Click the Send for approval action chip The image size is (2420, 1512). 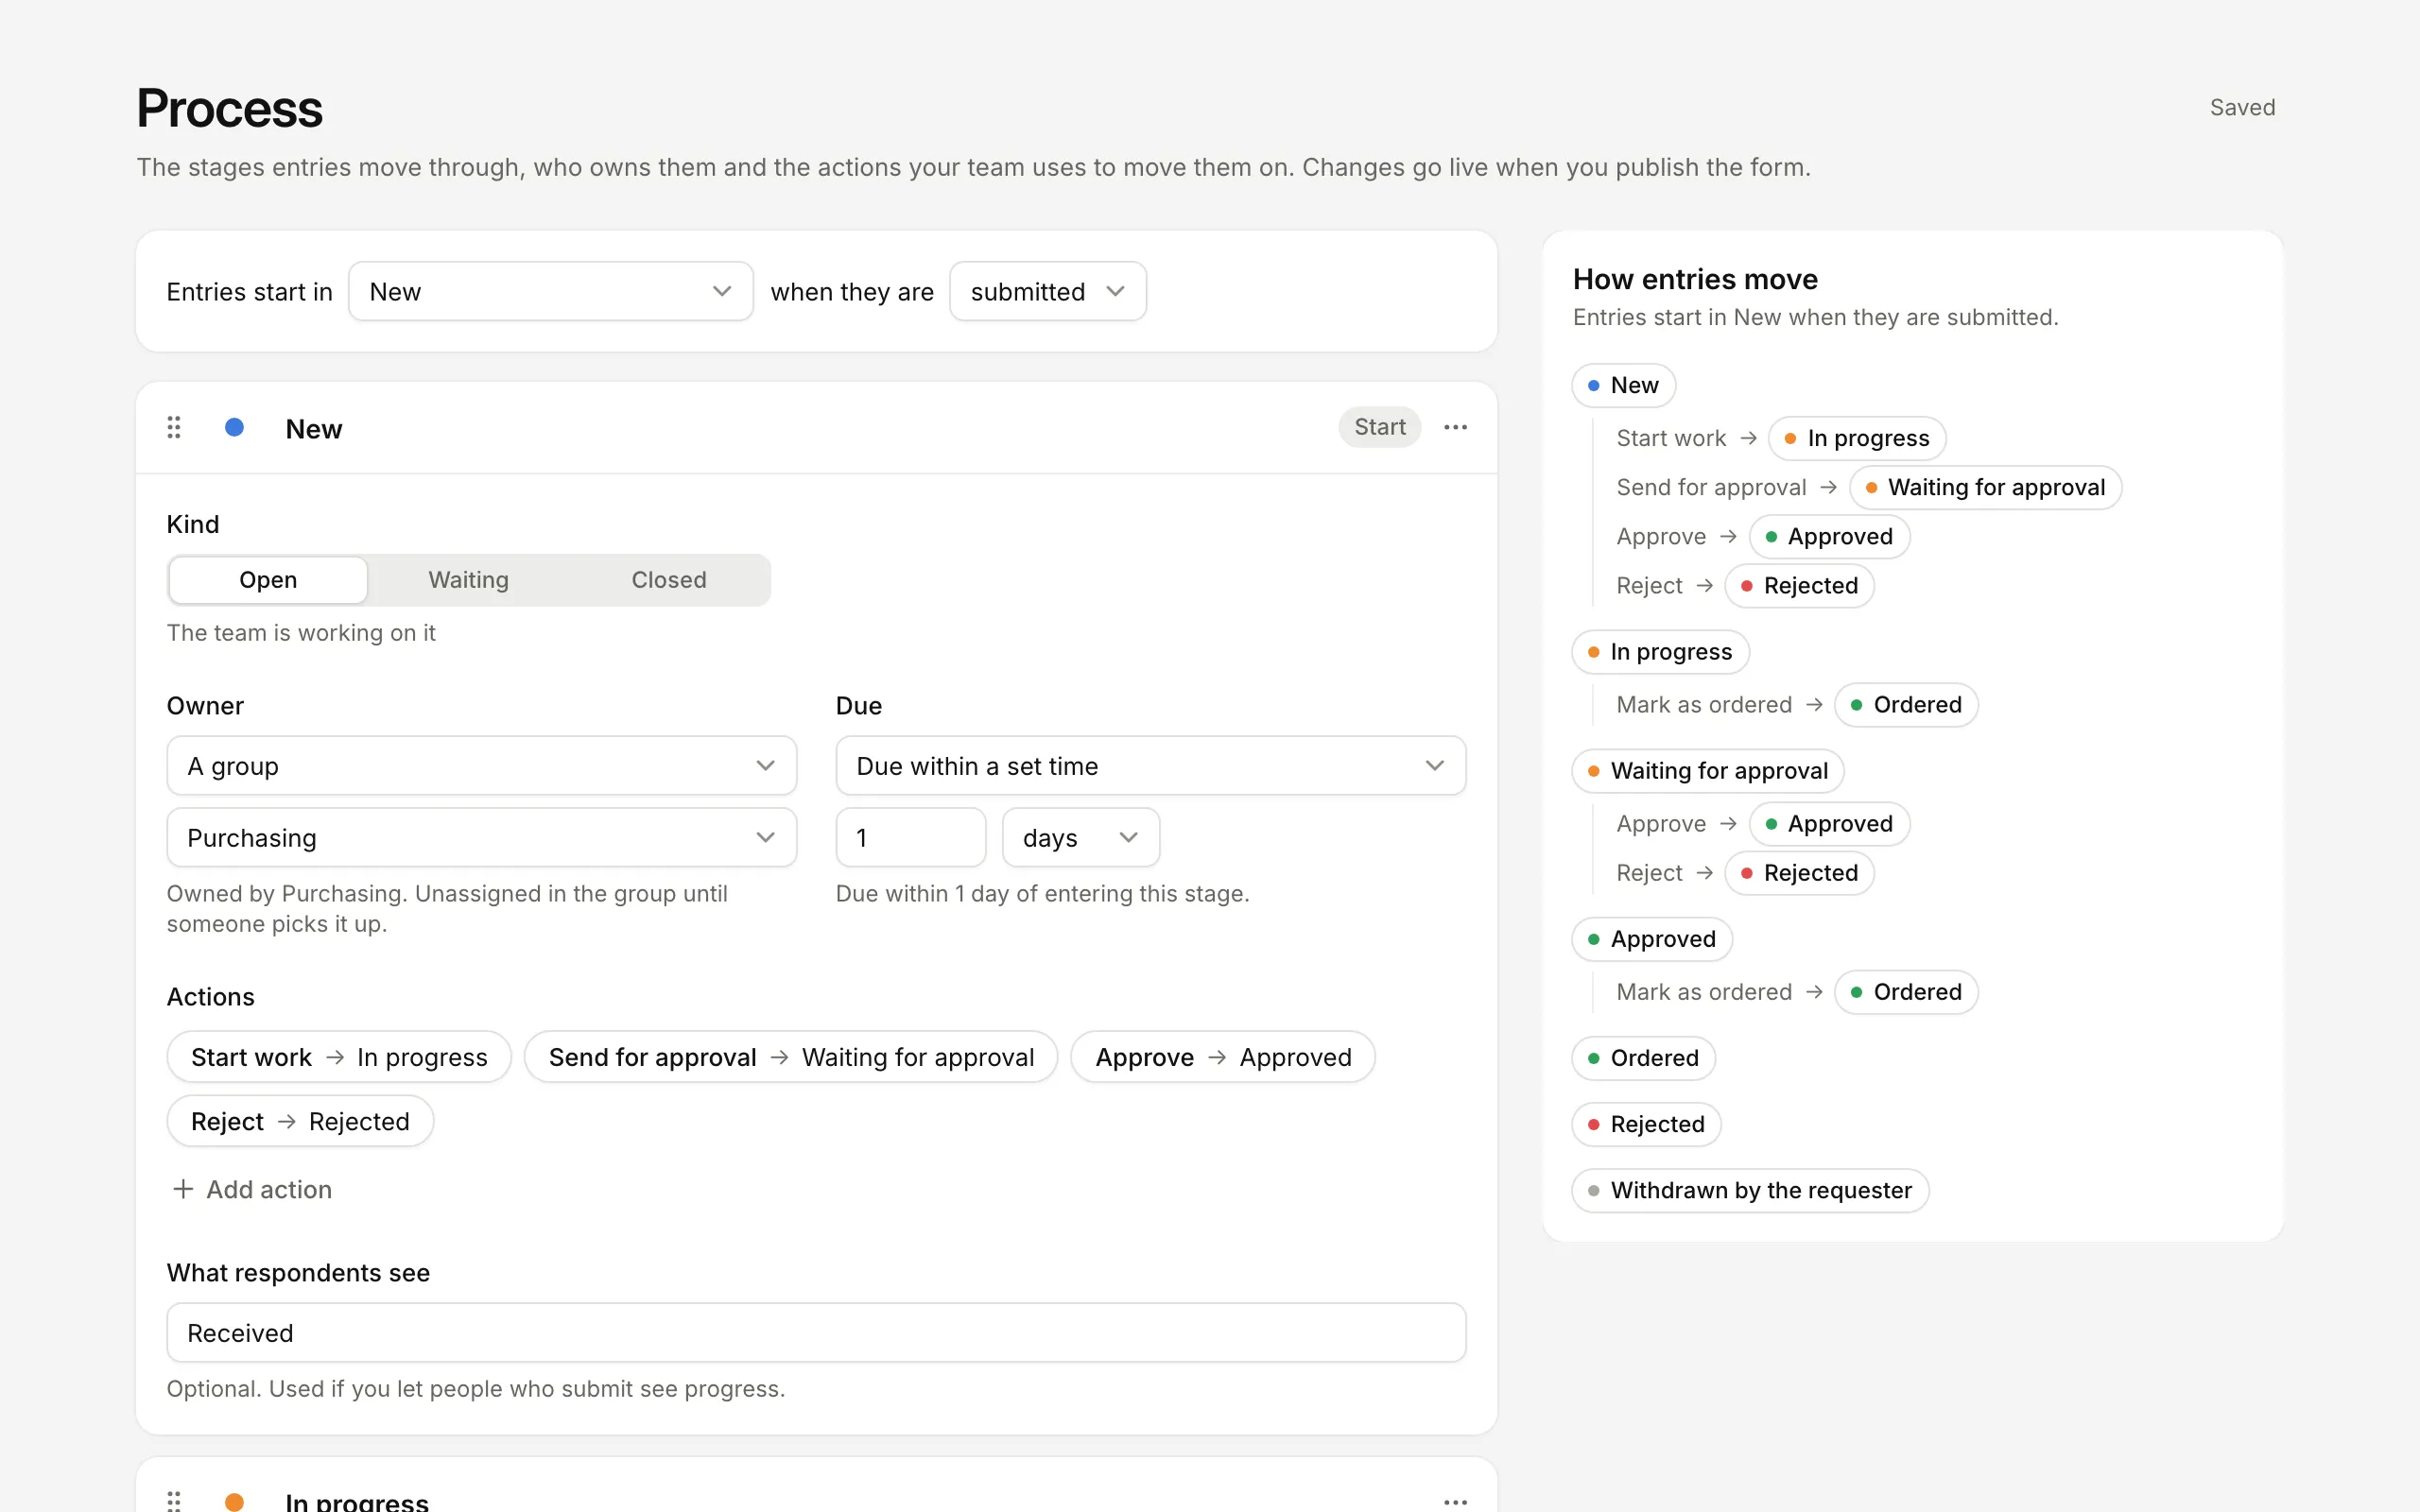pyautogui.click(x=791, y=1057)
